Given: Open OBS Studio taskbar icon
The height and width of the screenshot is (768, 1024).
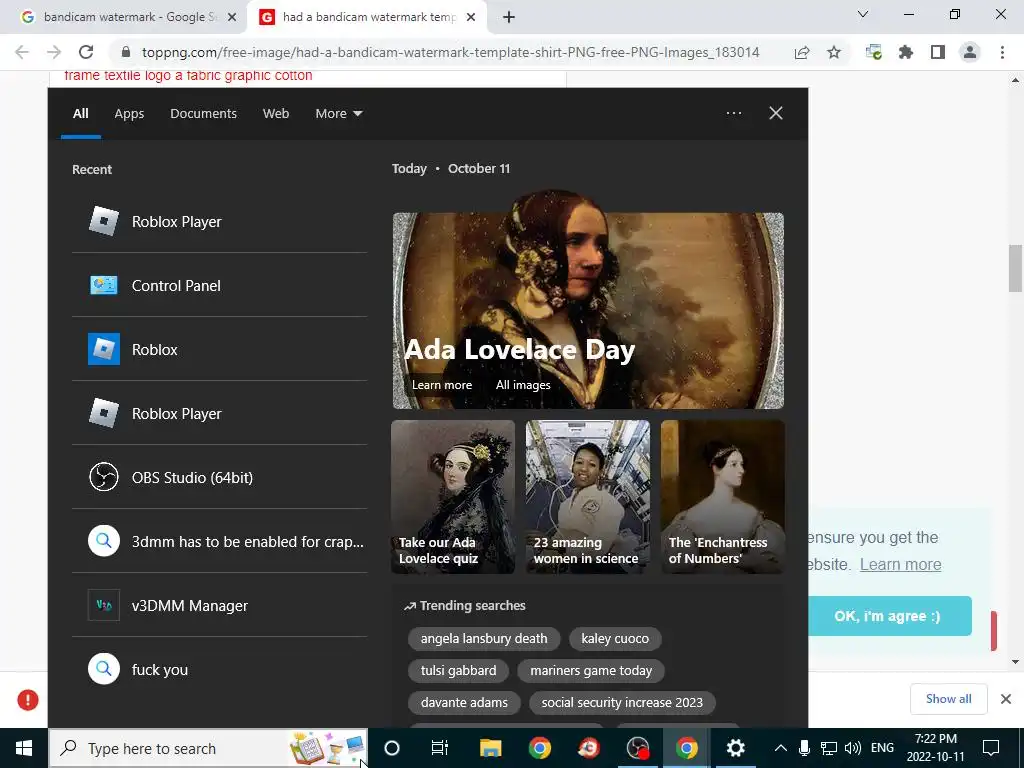Looking at the screenshot, I should pyautogui.click(x=637, y=748).
